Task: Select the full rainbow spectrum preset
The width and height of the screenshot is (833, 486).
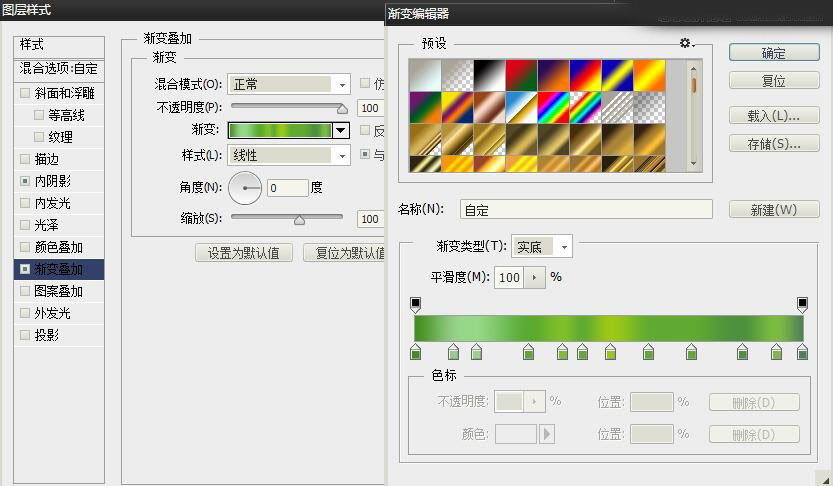Action: point(553,107)
